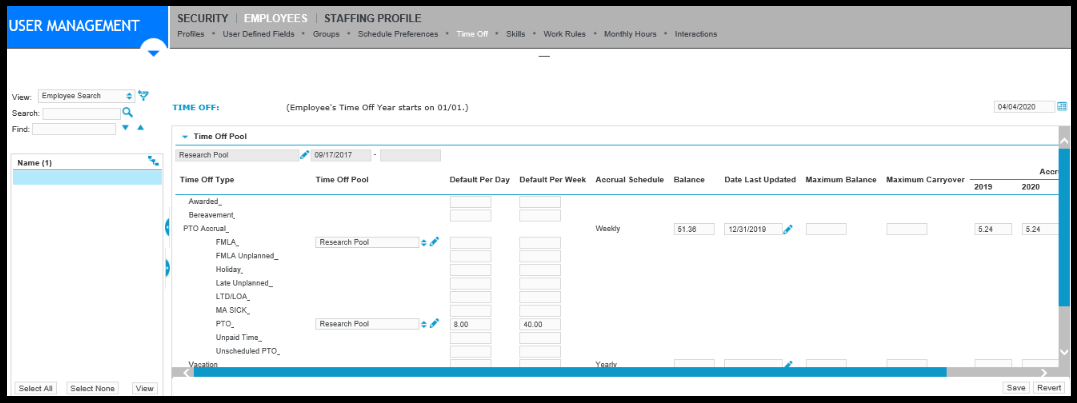This screenshot has height=403, width=1077.
Task: Select the Time Off tab
Action: click(x=472, y=34)
